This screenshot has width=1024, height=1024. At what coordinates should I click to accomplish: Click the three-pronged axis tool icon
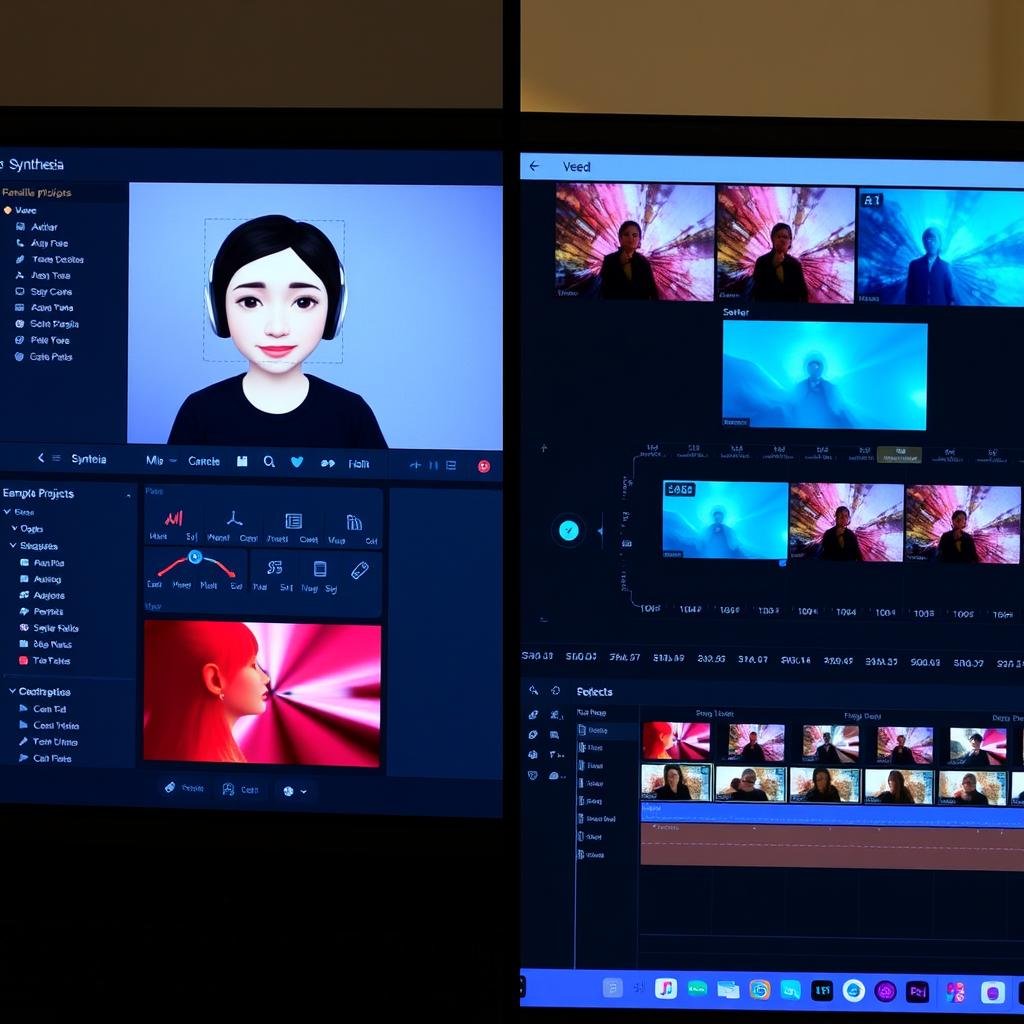click(234, 518)
